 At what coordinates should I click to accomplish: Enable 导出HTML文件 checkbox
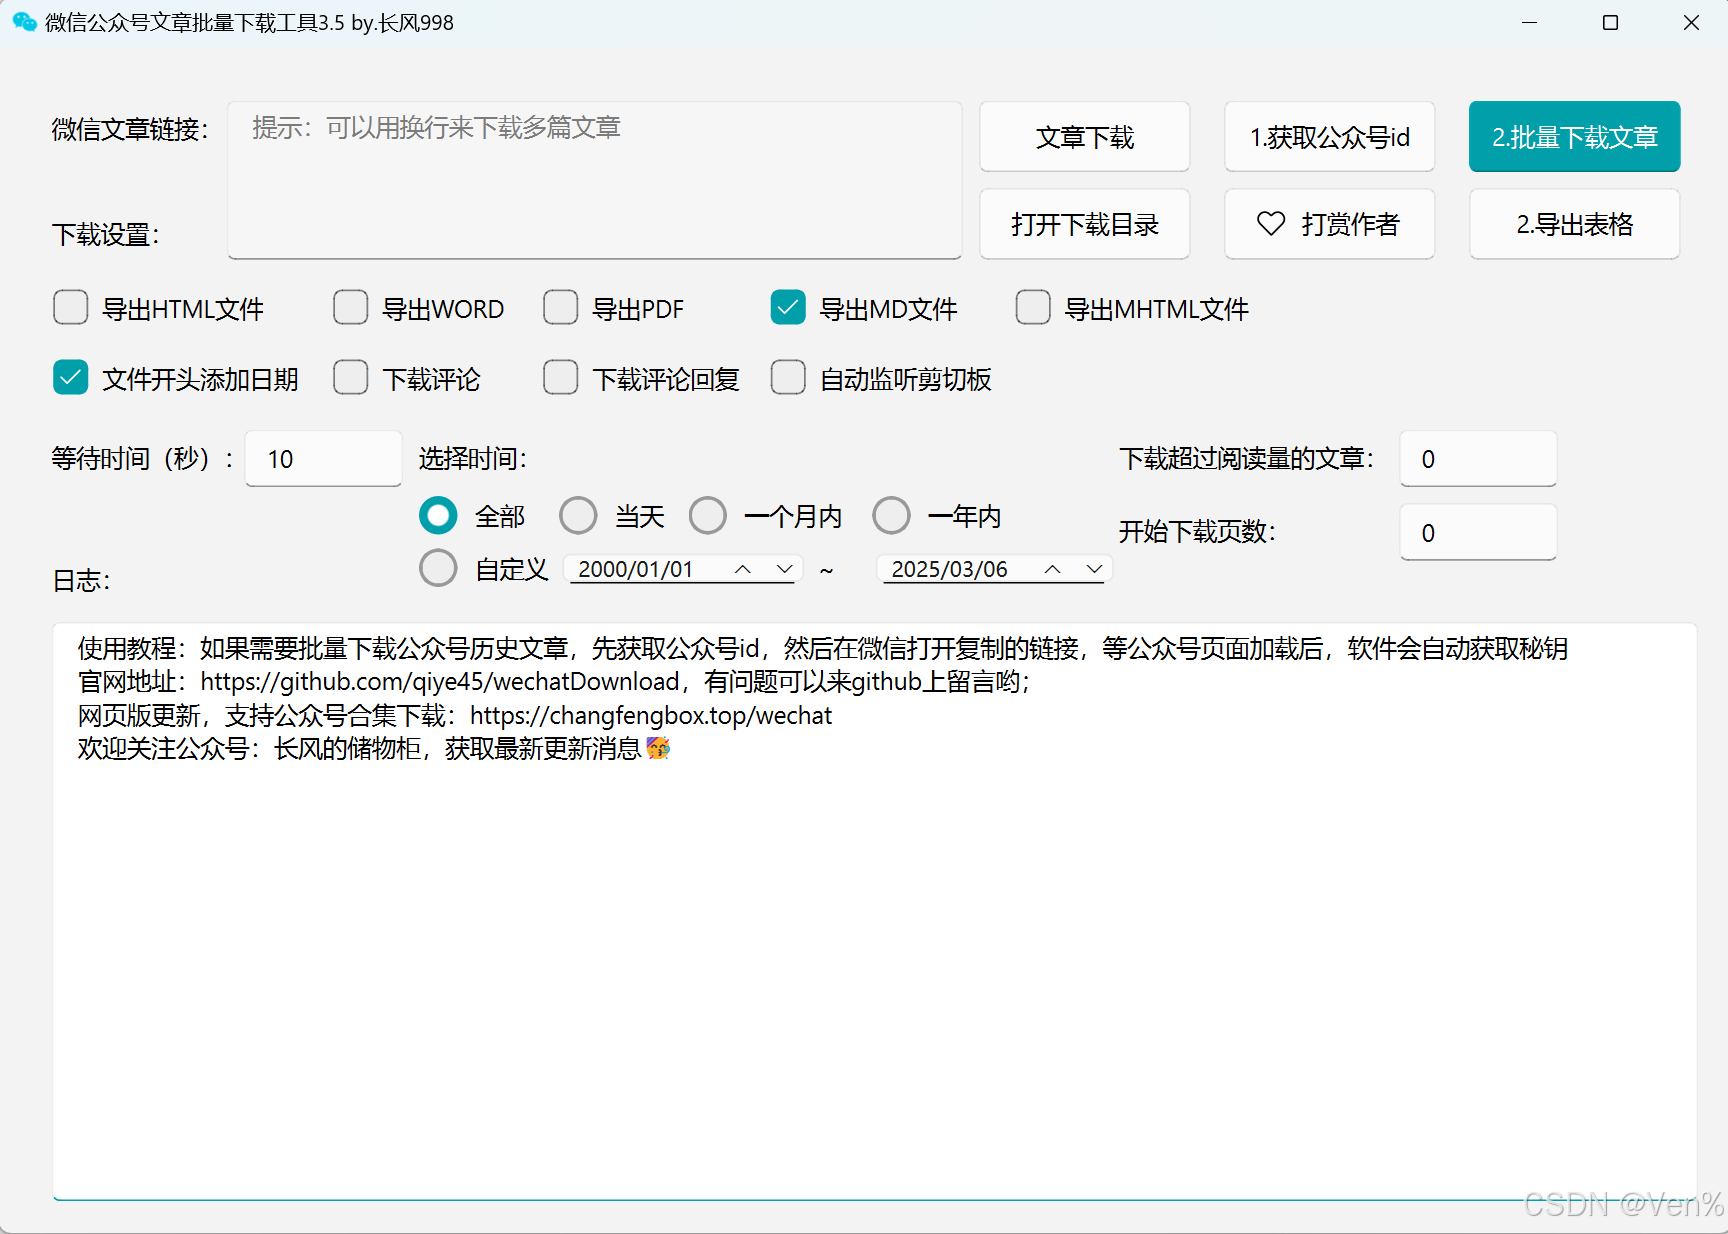pos(71,308)
